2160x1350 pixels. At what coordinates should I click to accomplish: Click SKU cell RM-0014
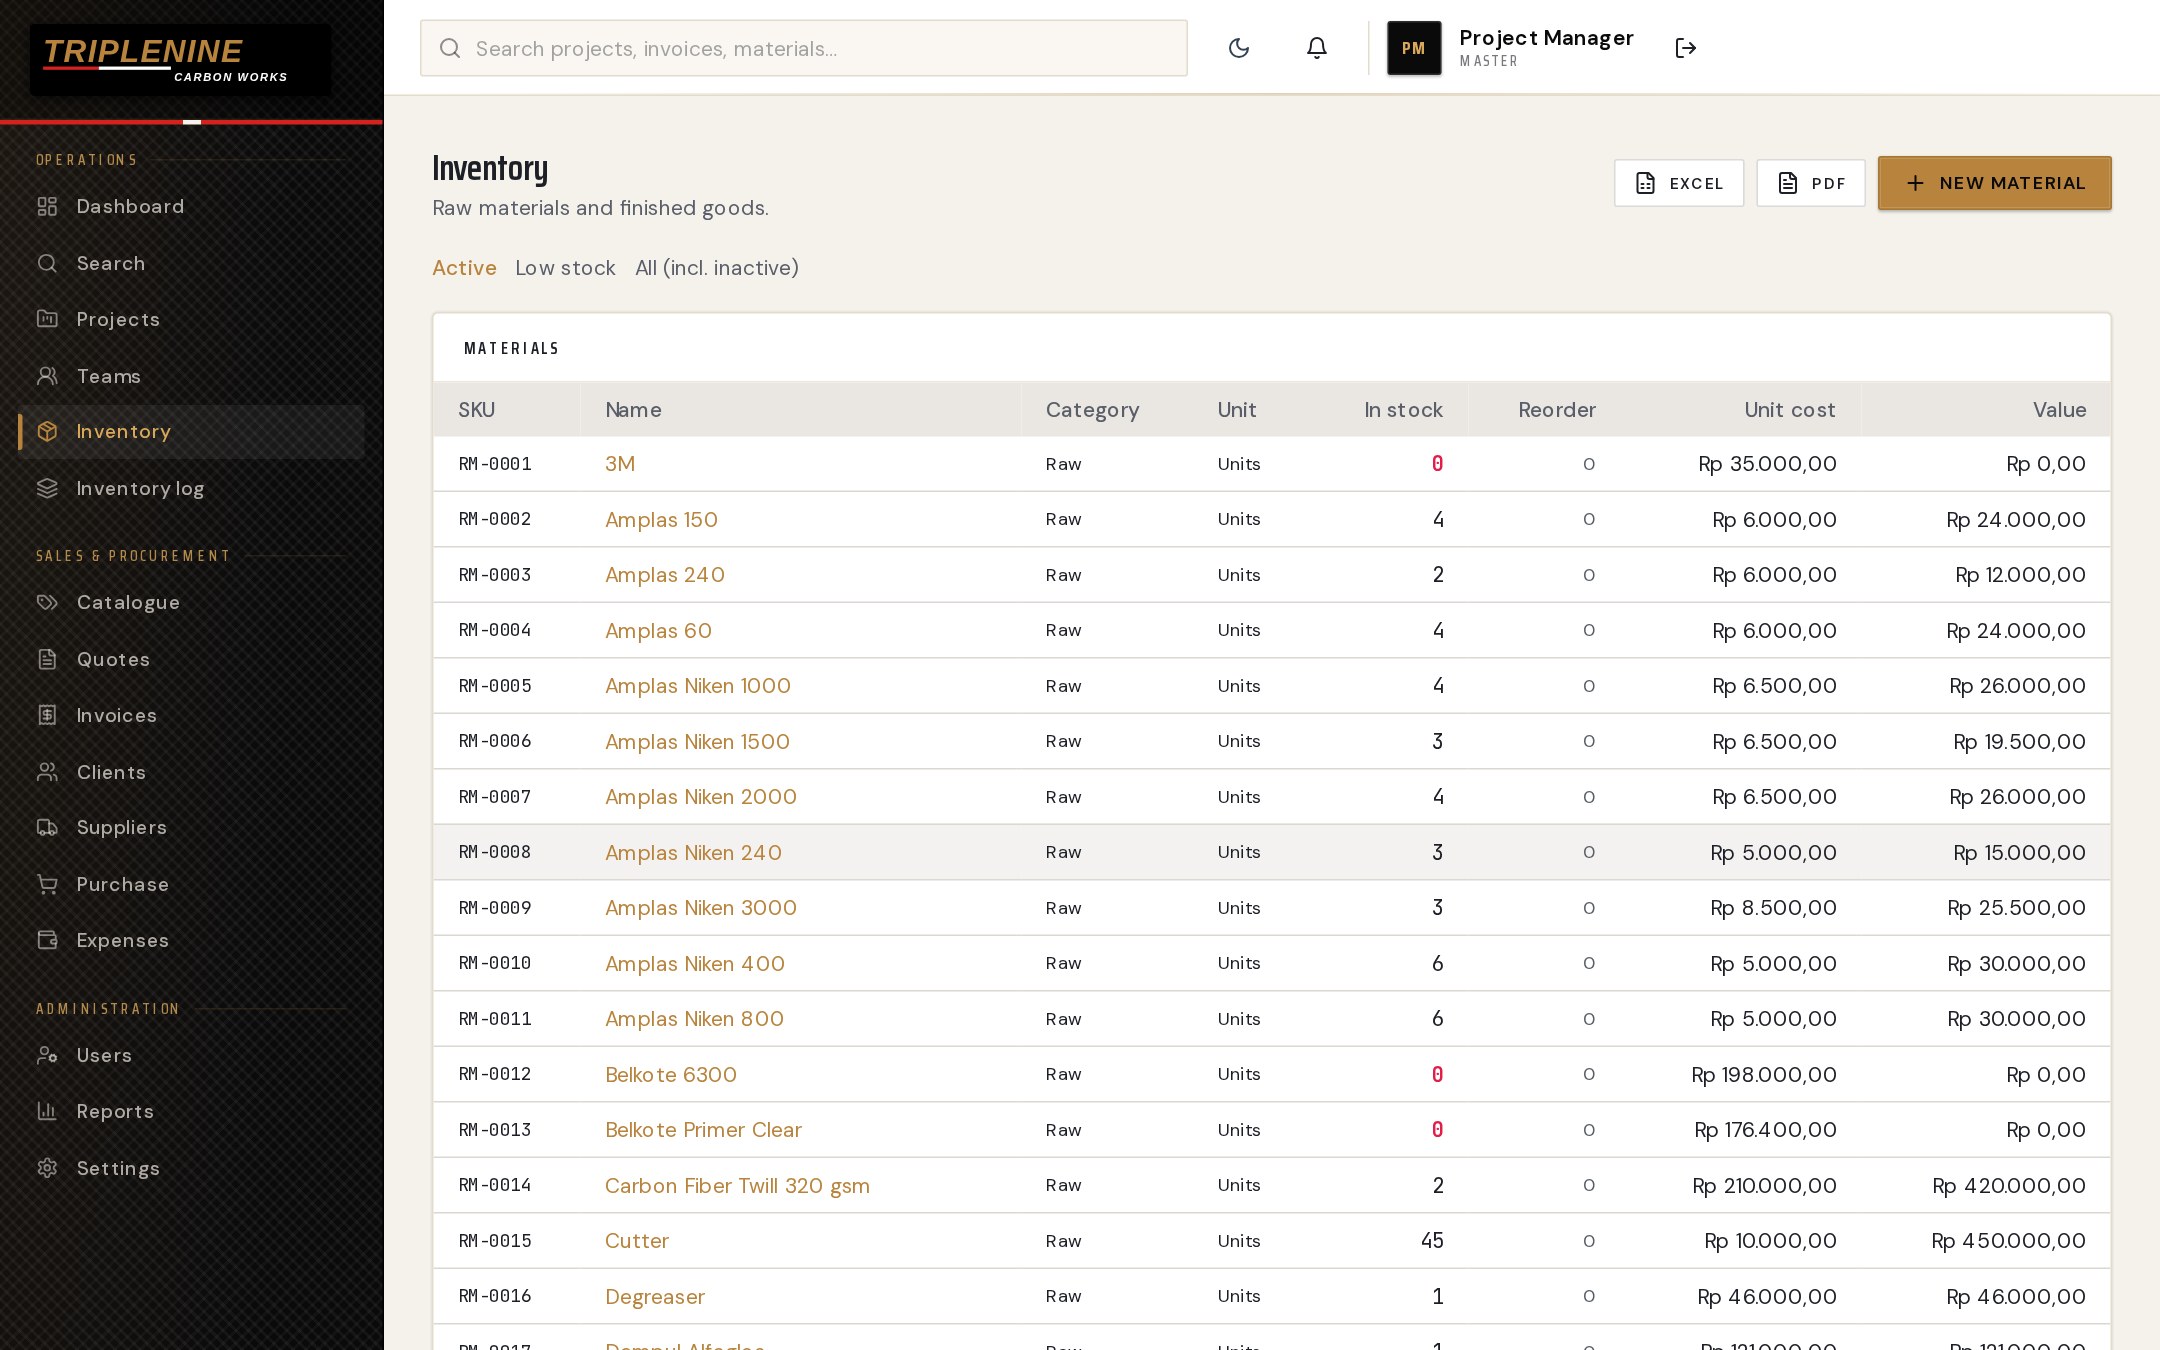point(495,1185)
